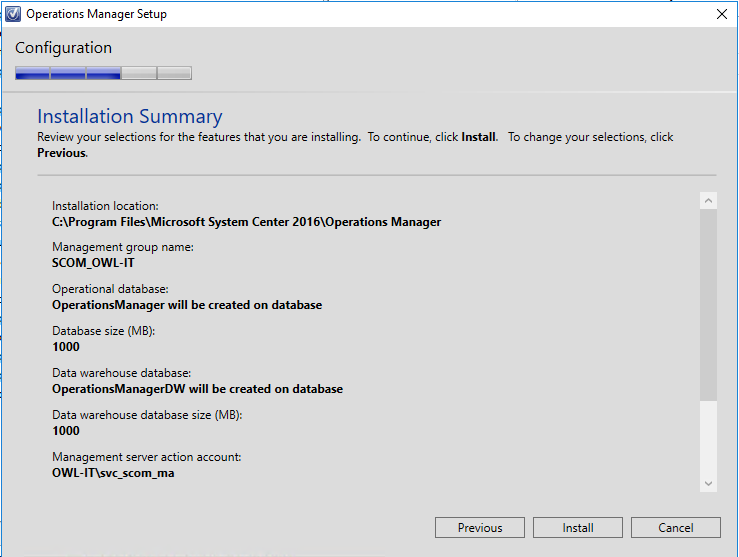739x557 pixels.
Task: Click the 'Operational database:' label
Action: [110, 289]
